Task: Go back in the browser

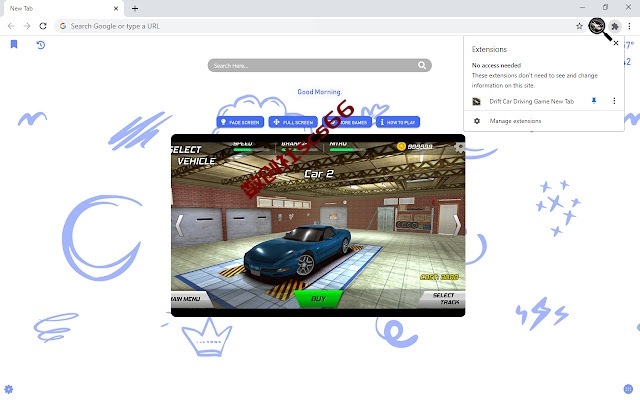Action: [x=11, y=26]
